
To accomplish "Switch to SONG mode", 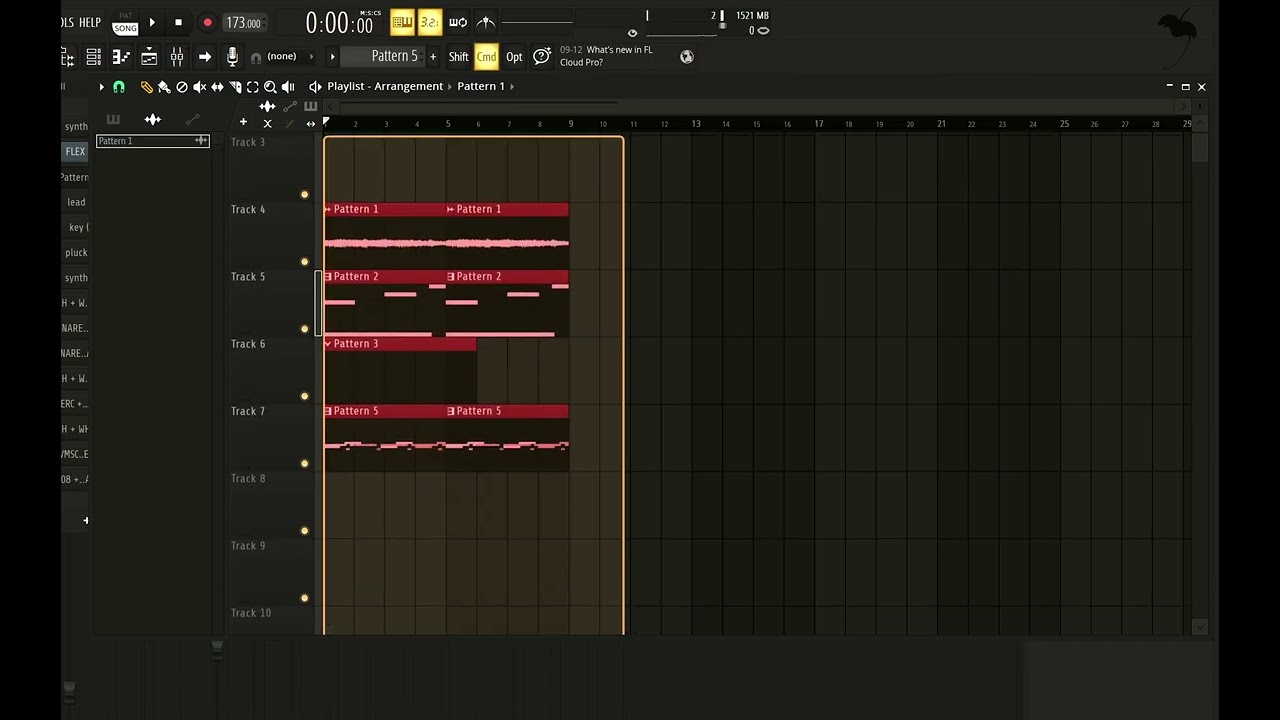I will click(x=125, y=28).
